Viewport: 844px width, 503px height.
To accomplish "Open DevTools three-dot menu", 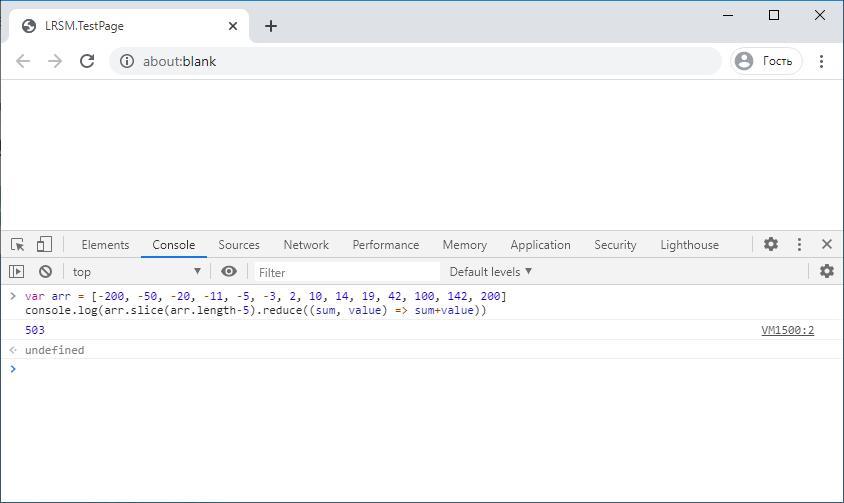I will pyautogui.click(x=799, y=244).
